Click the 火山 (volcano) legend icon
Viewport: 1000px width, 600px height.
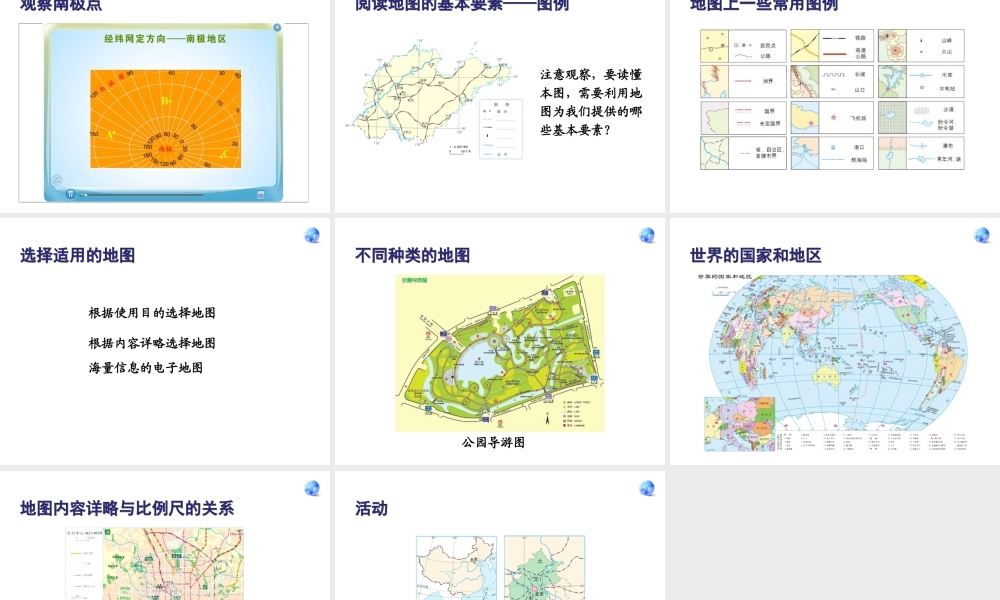920,52
